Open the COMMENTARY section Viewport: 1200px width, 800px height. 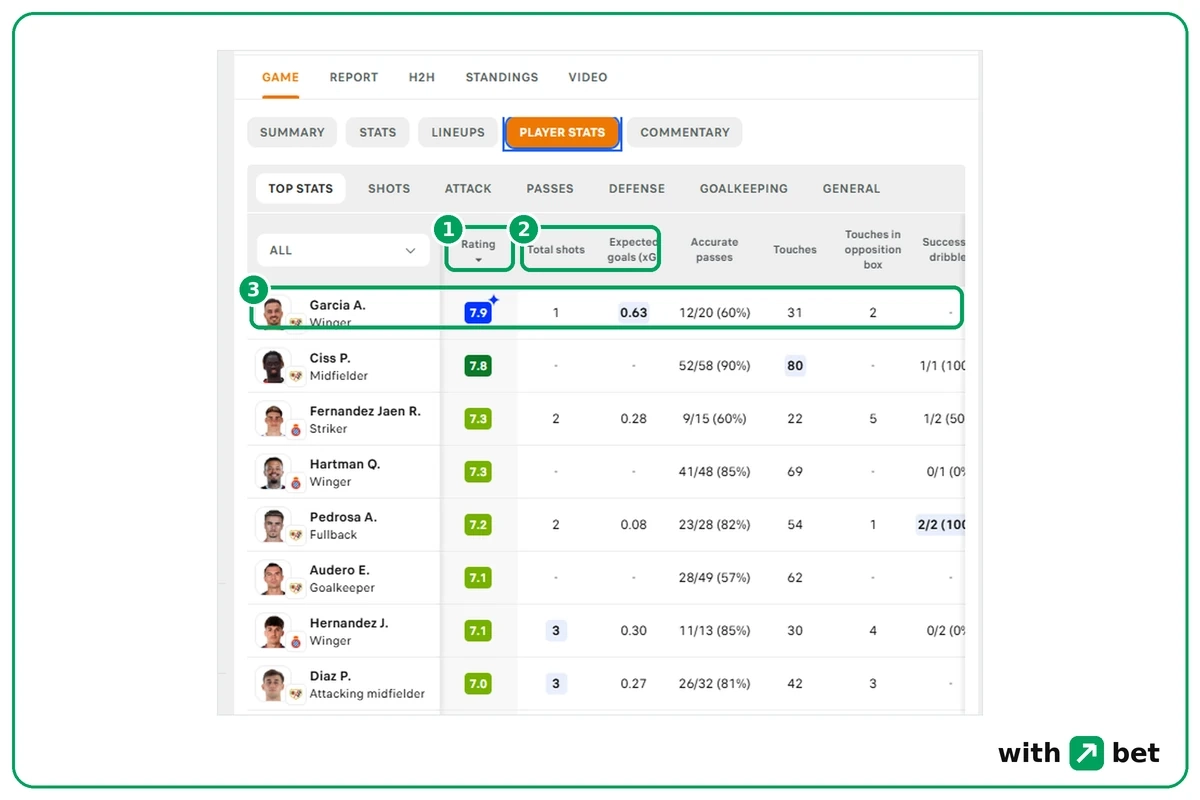[685, 132]
